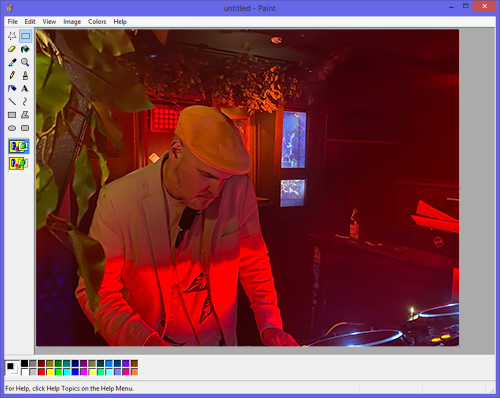Viewport: 500px width, 398px height.
Task: Choose the pale yellow swatch
Action: pyautogui.click(x=92, y=372)
